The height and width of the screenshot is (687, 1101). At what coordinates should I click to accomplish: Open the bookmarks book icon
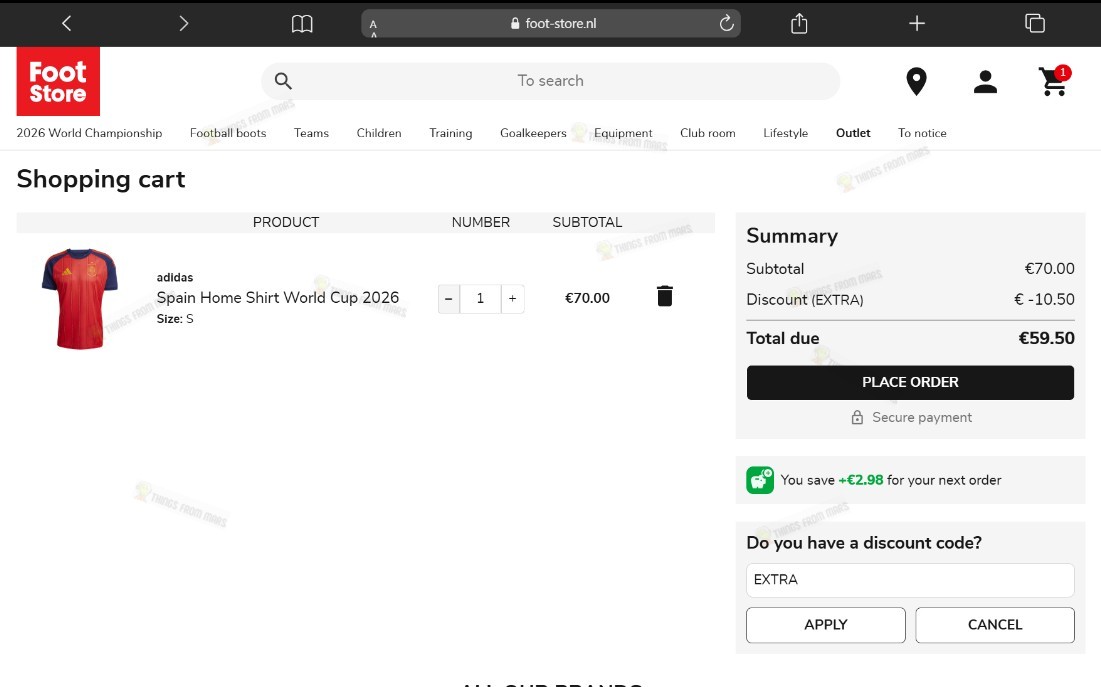[302, 24]
